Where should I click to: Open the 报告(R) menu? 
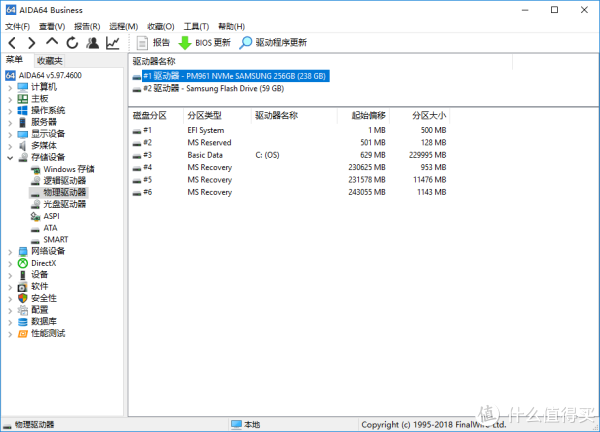click(x=87, y=26)
